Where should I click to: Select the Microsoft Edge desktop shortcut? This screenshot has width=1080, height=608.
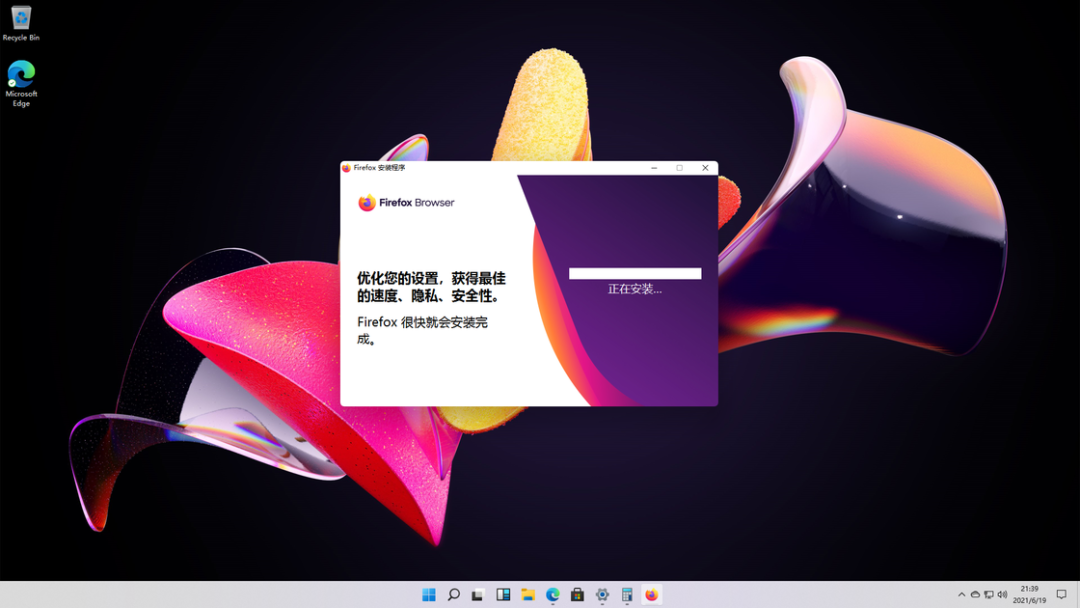pos(21,83)
